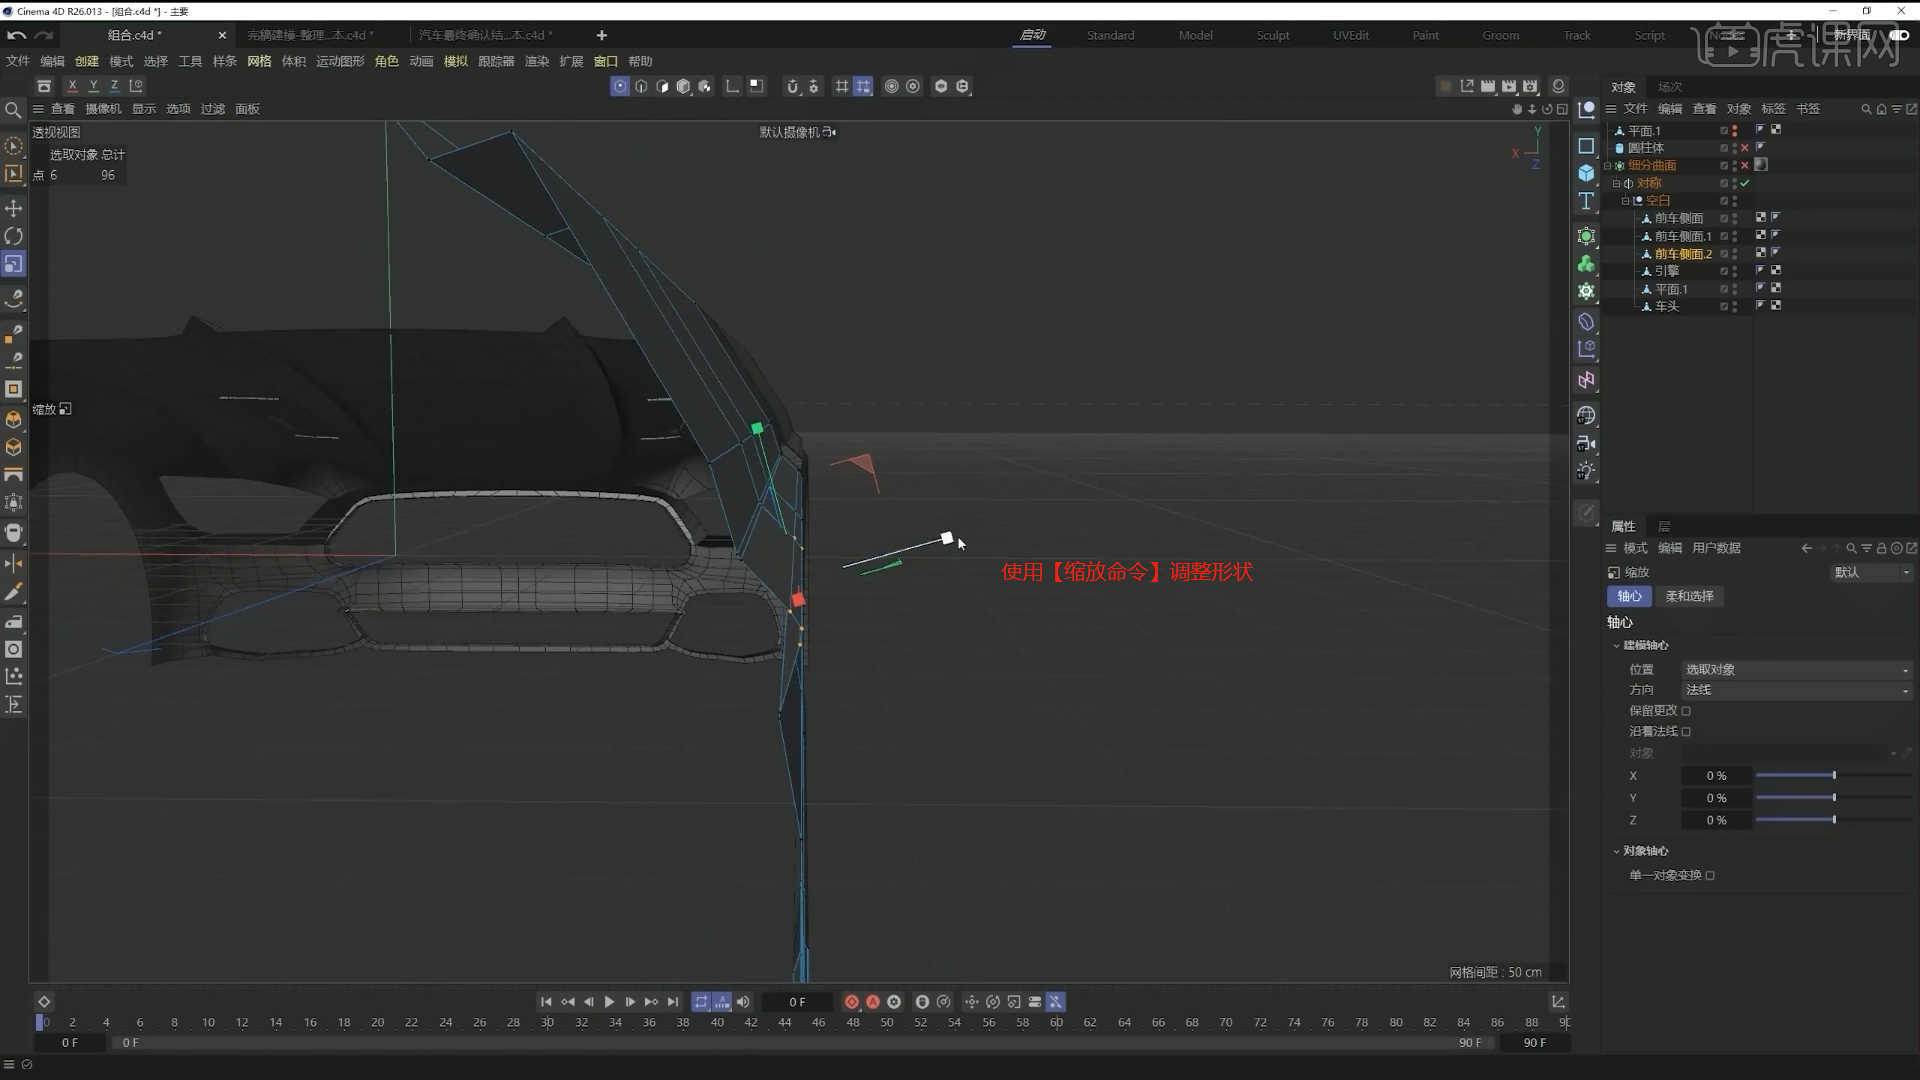The image size is (1920, 1080).
Task: Check the 保留更改 checkbox
Action: (x=1686, y=710)
